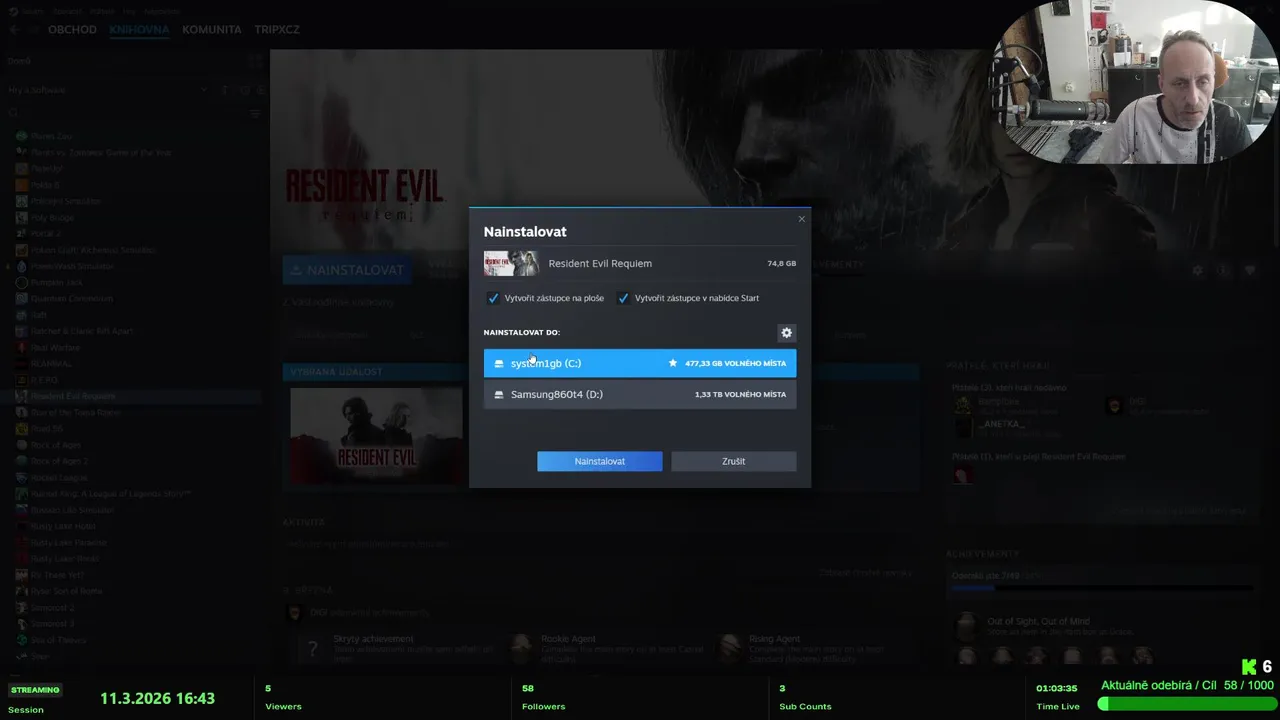Open the game info icon on page
Image resolution: width=1280 pixels, height=720 pixels.
[x=1223, y=270]
